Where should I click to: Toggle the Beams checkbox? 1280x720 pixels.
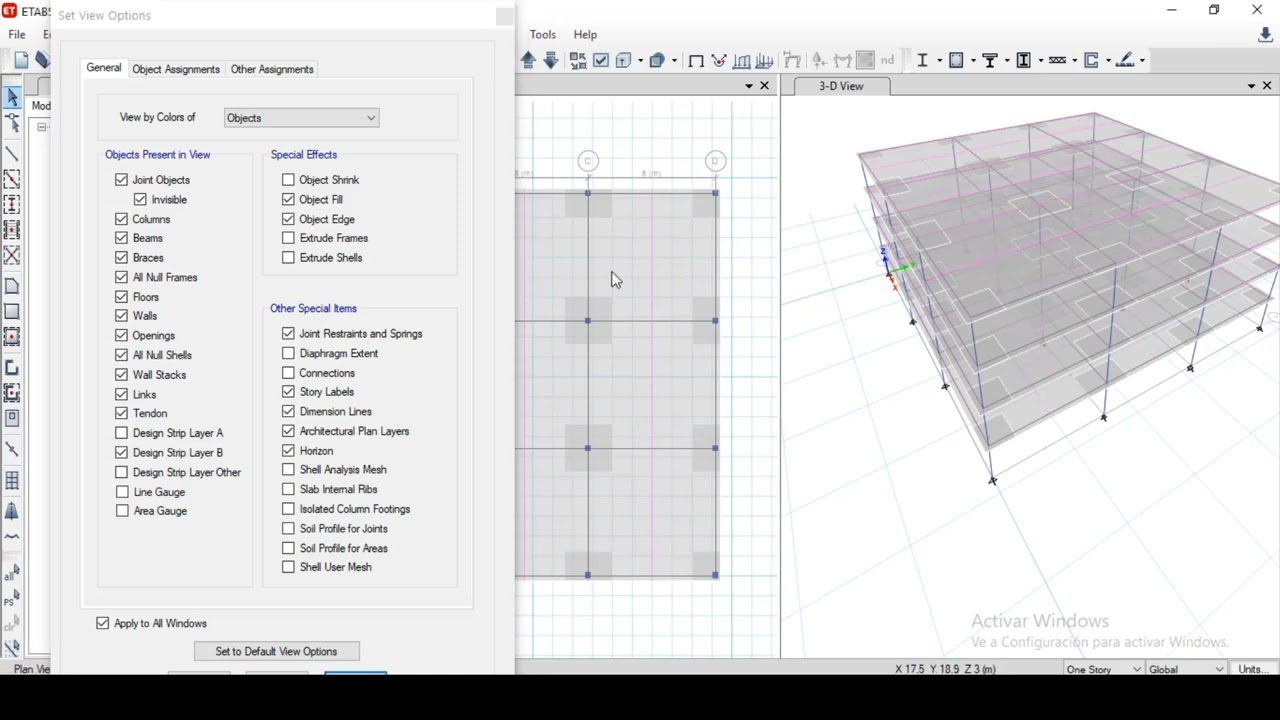(121, 238)
